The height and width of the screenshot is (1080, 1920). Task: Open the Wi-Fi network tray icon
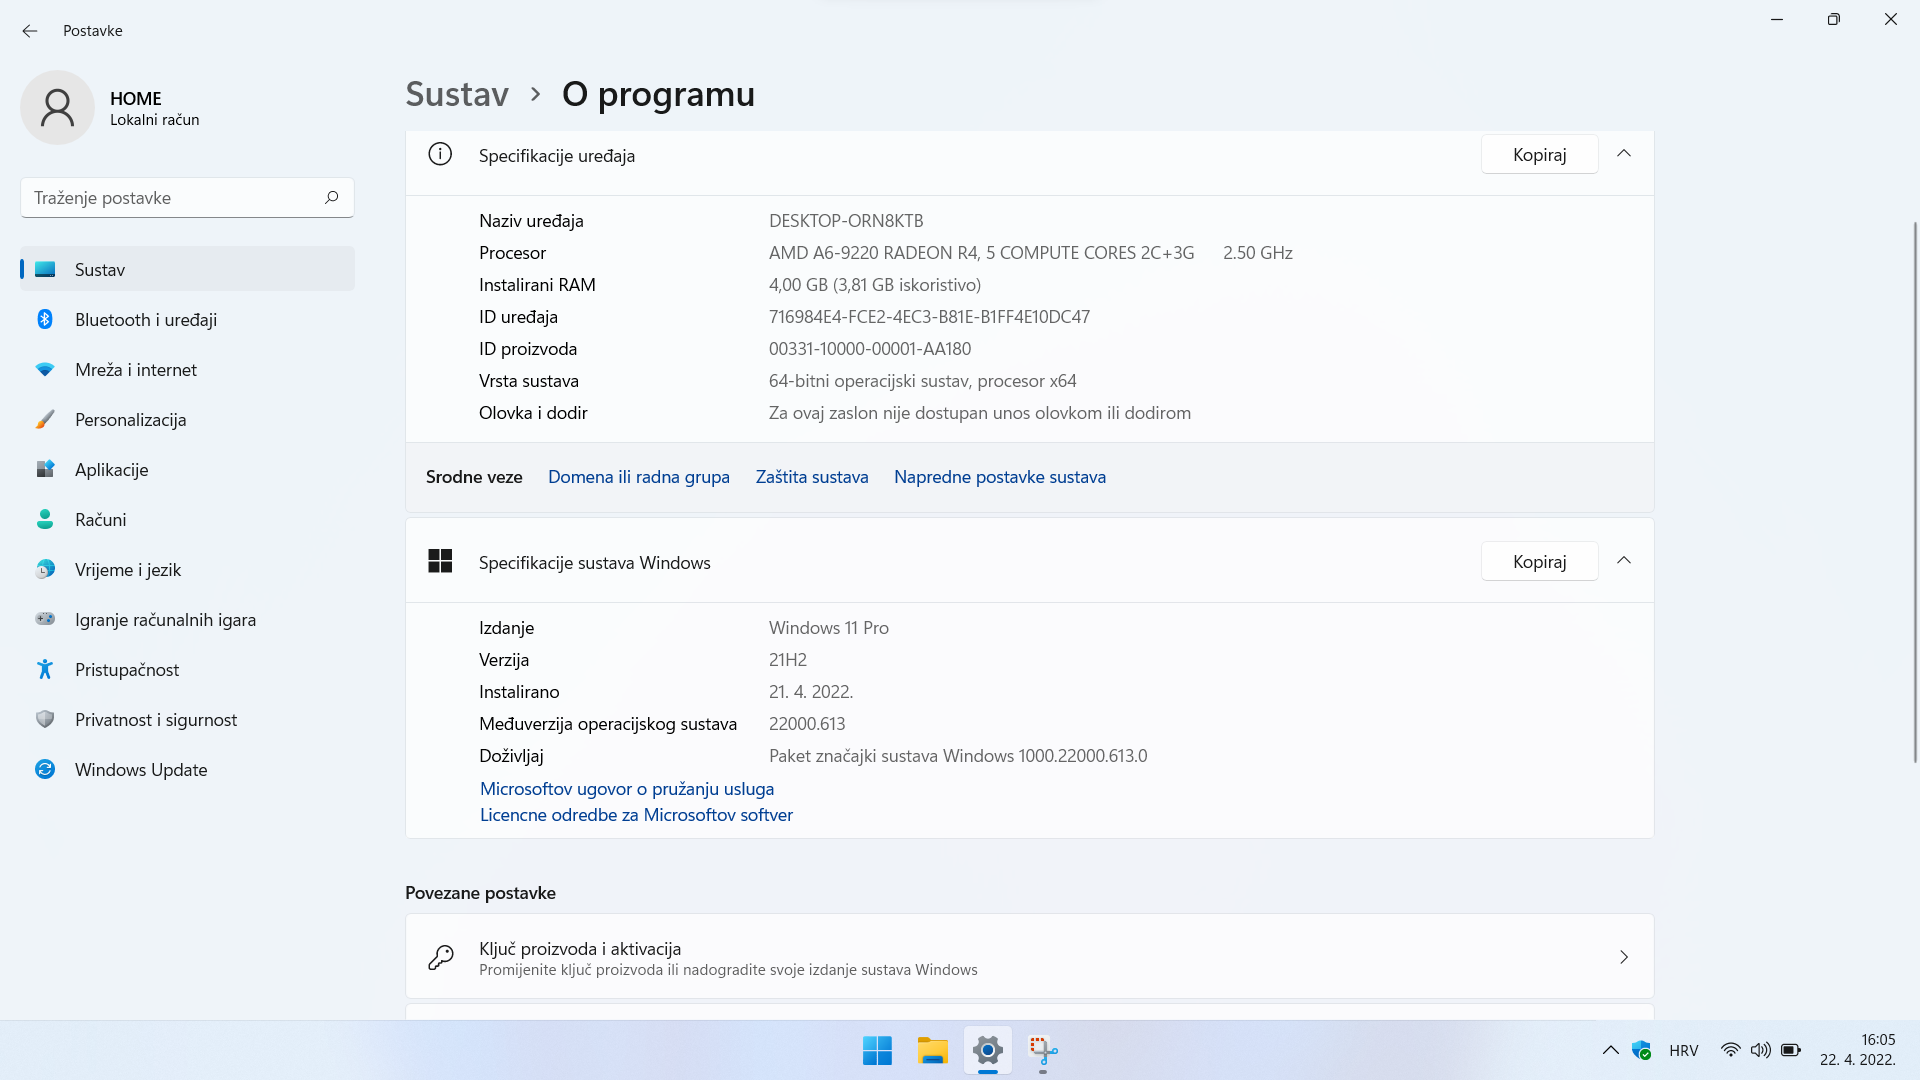pyautogui.click(x=1730, y=1050)
